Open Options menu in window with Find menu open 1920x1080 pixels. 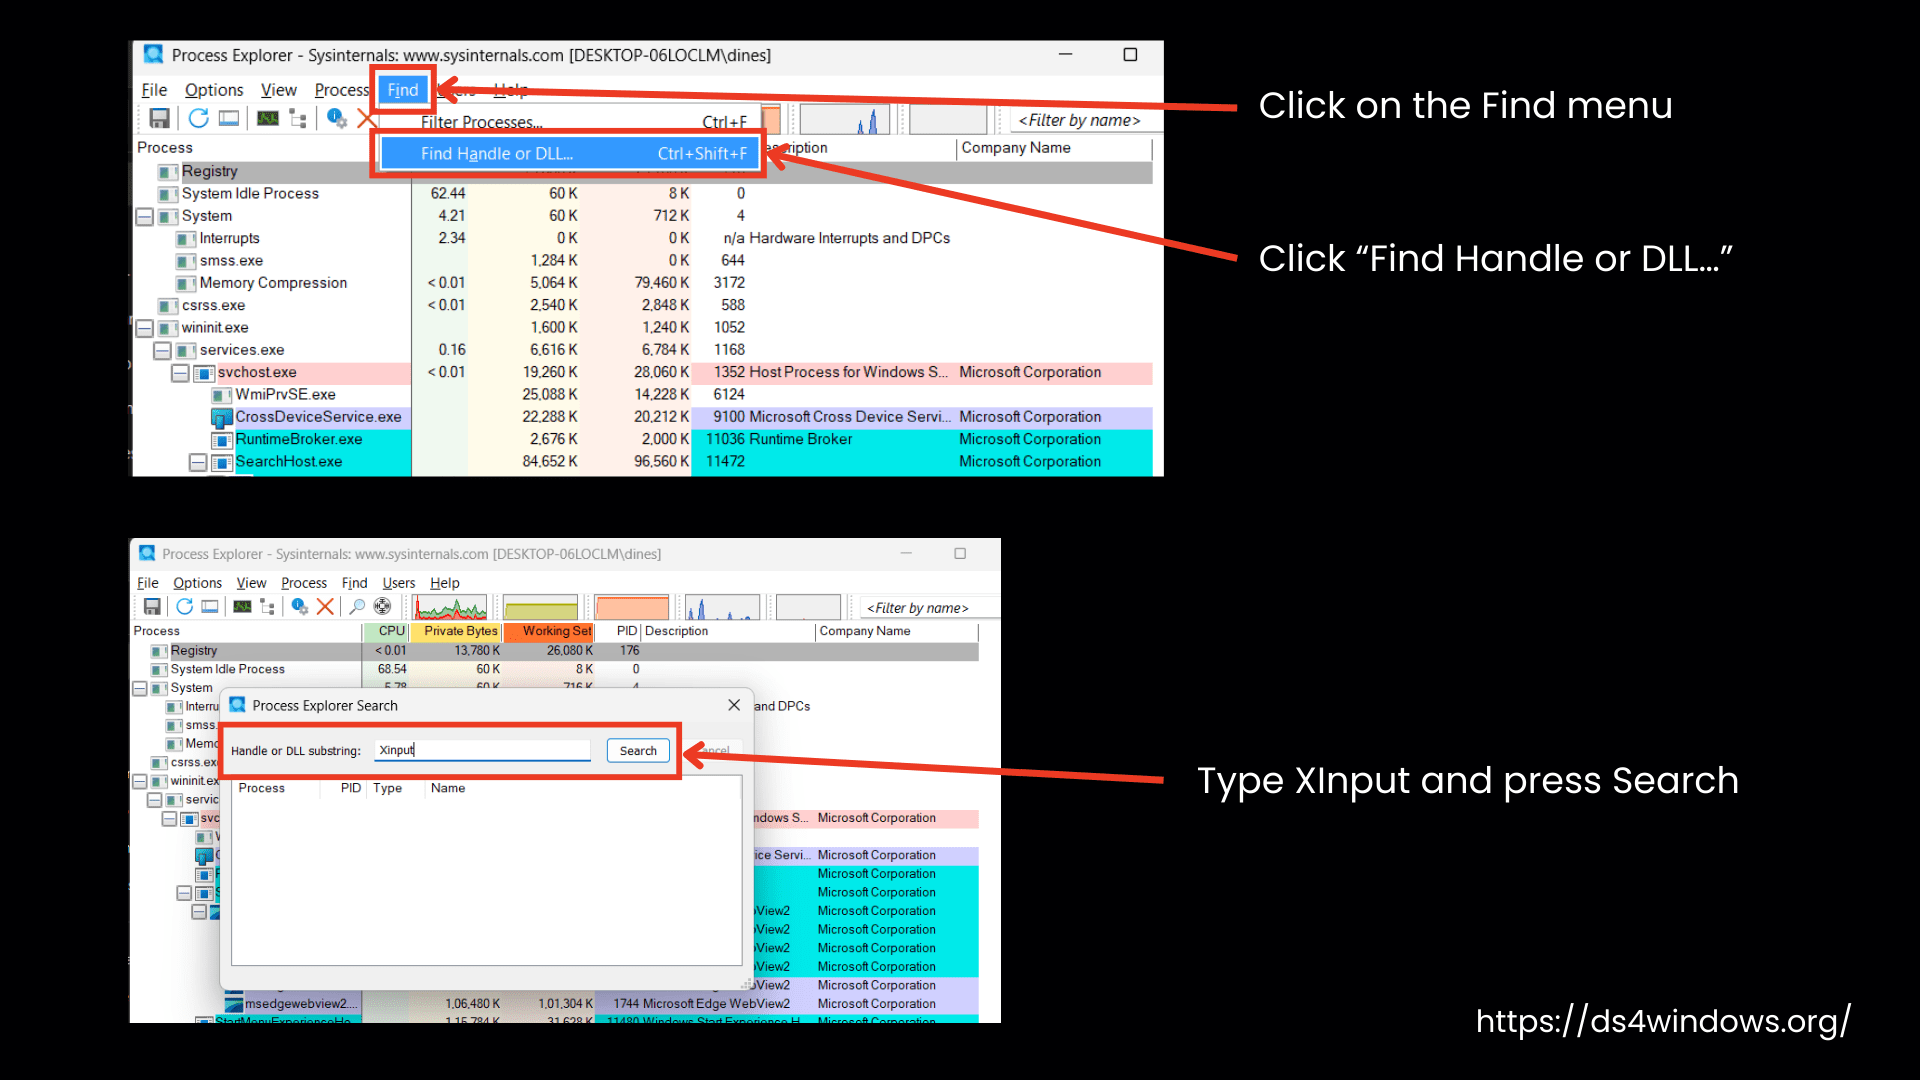click(214, 90)
